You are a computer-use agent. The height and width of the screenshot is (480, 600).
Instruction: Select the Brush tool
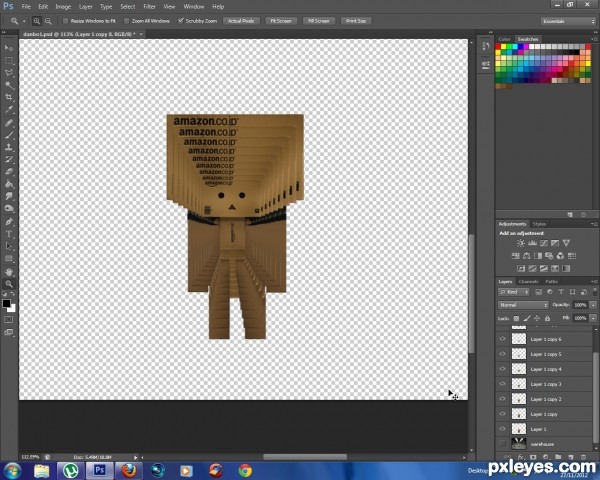(x=8, y=135)
